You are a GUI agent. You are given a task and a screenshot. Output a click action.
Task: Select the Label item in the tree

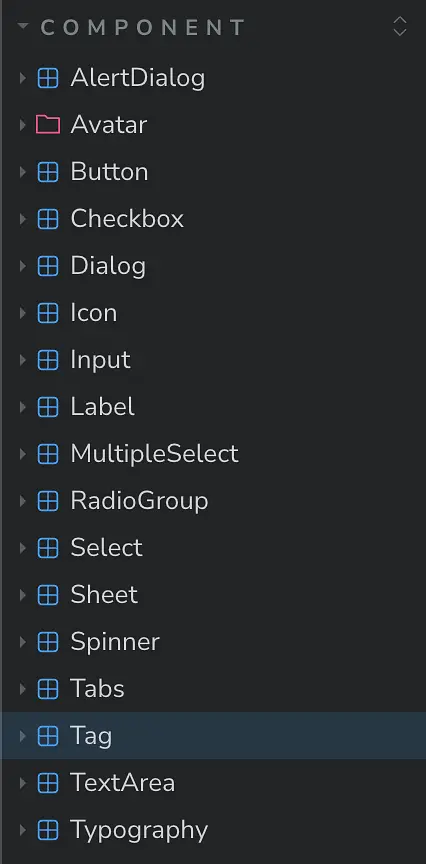tap(102, 407)
